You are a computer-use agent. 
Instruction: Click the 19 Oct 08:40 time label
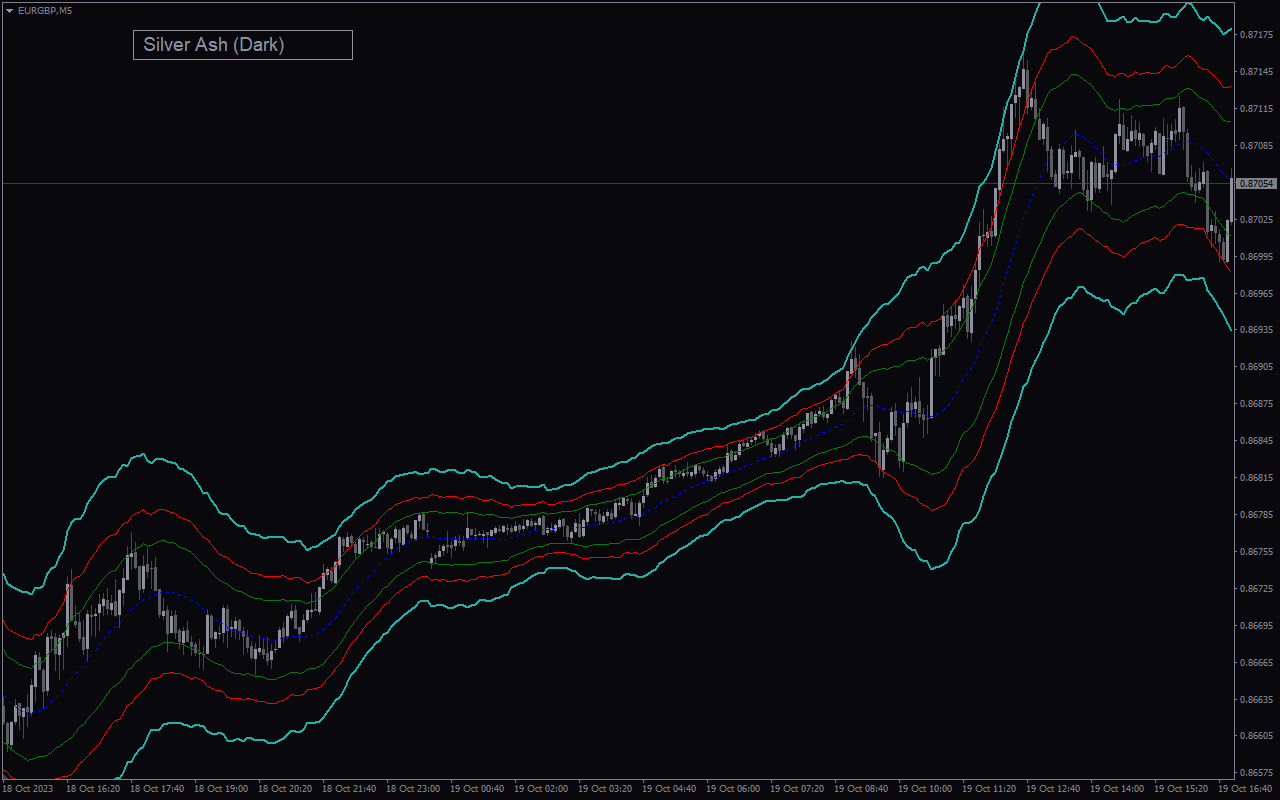[x=861, y=789]
